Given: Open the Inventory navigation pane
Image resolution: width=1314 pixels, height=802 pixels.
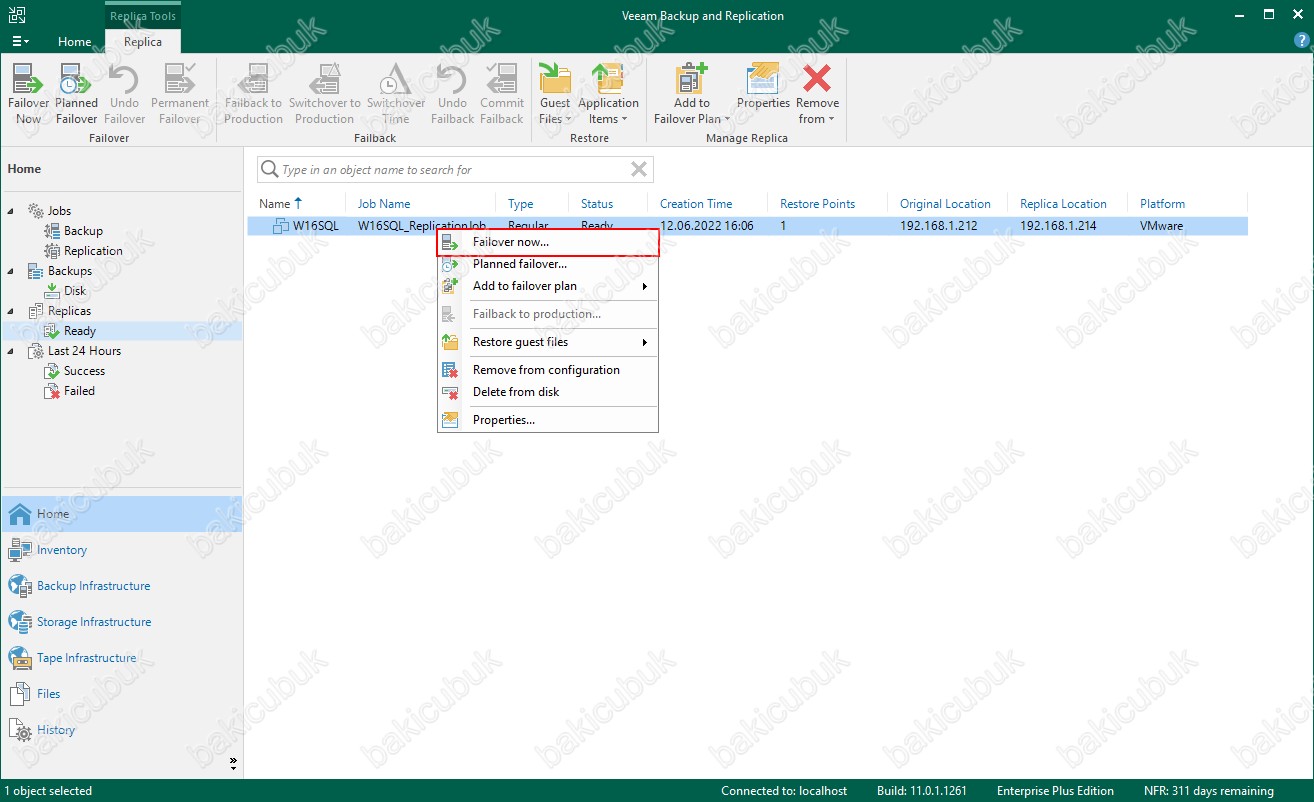Looking at the screenshot, I should 121,550.
